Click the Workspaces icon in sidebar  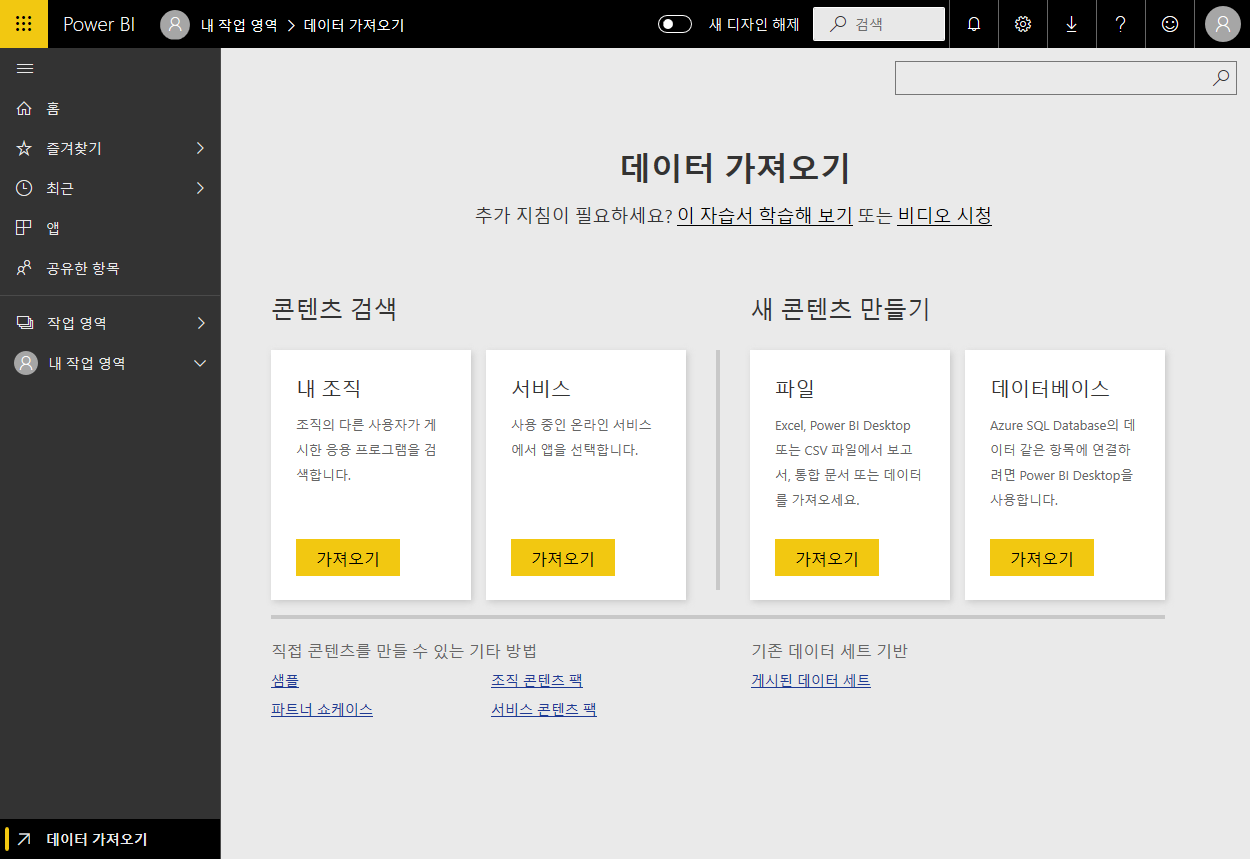click(x=25, y=323)
